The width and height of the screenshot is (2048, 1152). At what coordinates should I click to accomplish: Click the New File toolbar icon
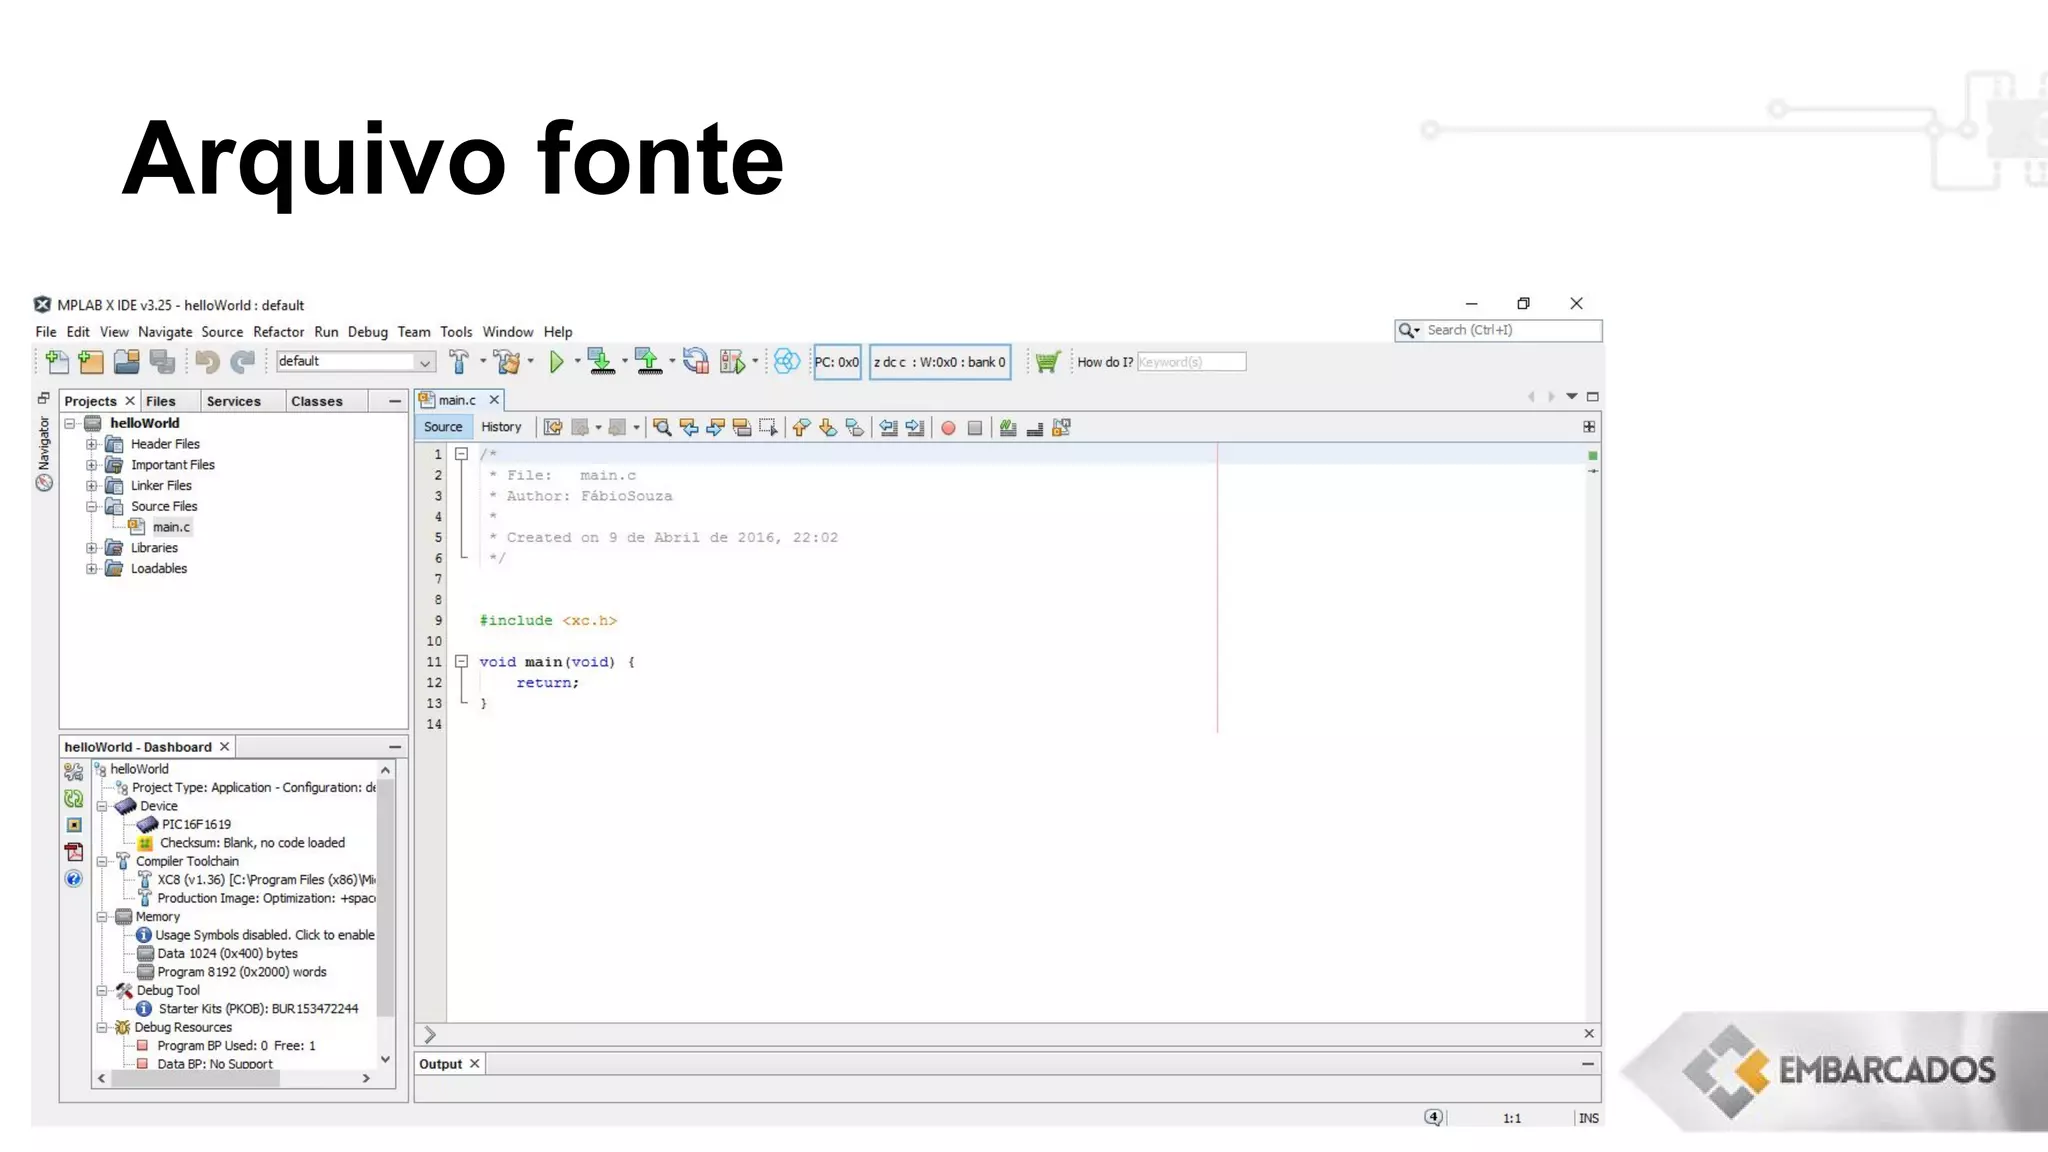57,362
